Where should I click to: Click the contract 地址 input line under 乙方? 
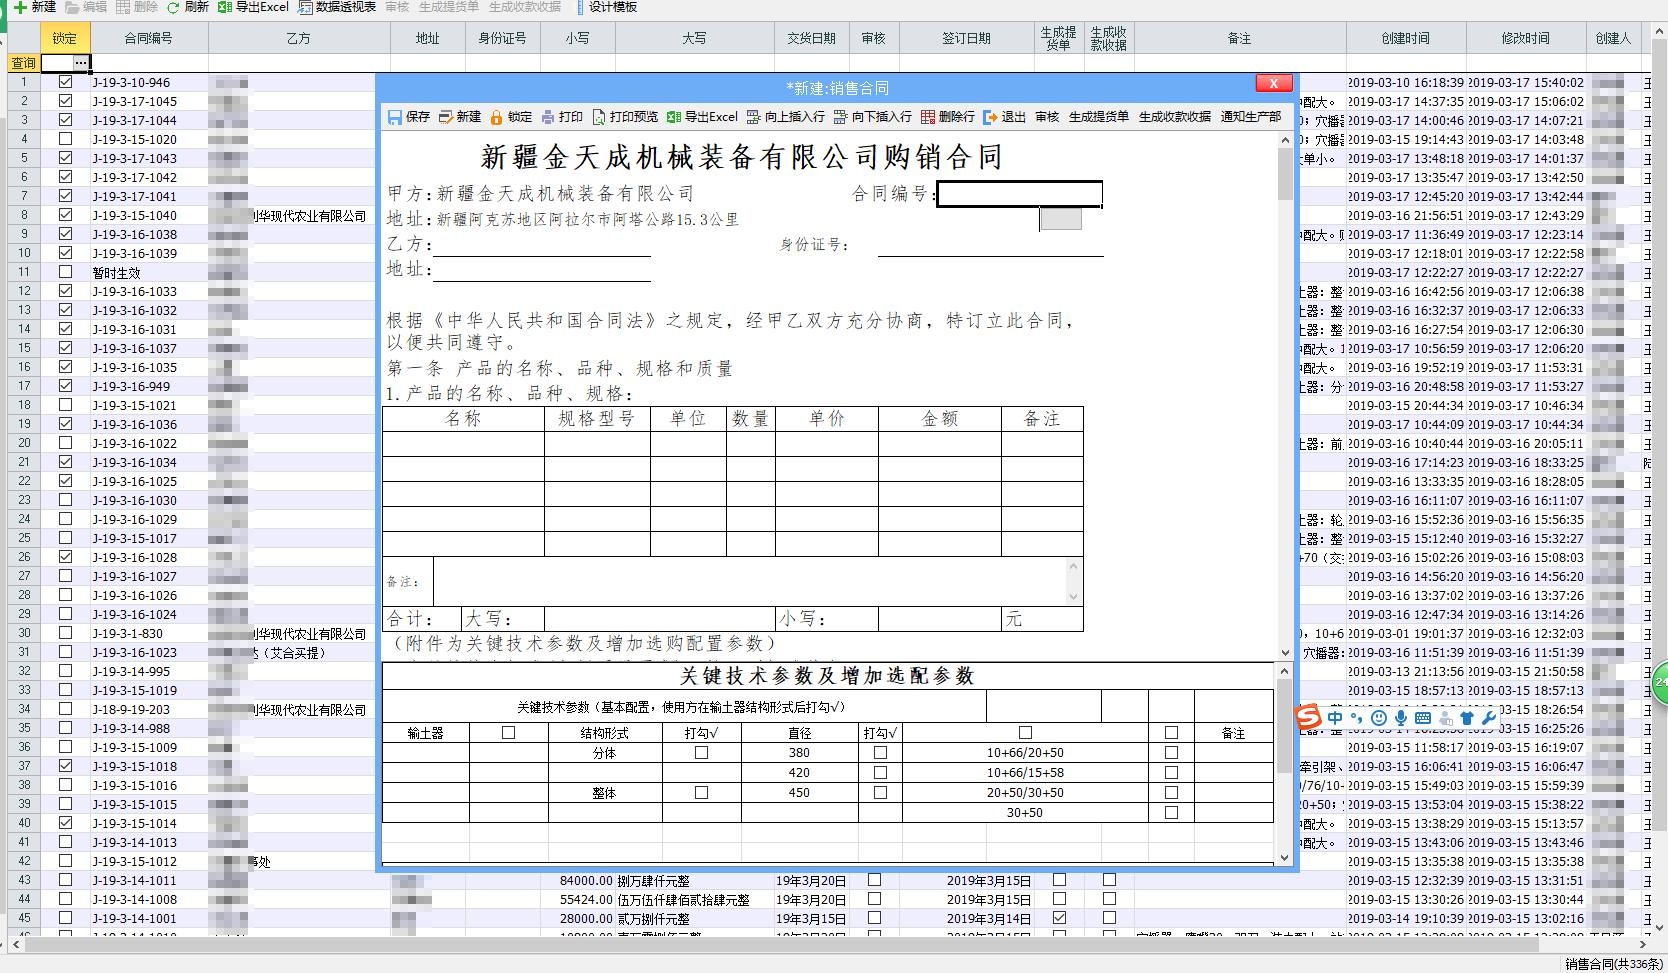pos(541,269)
